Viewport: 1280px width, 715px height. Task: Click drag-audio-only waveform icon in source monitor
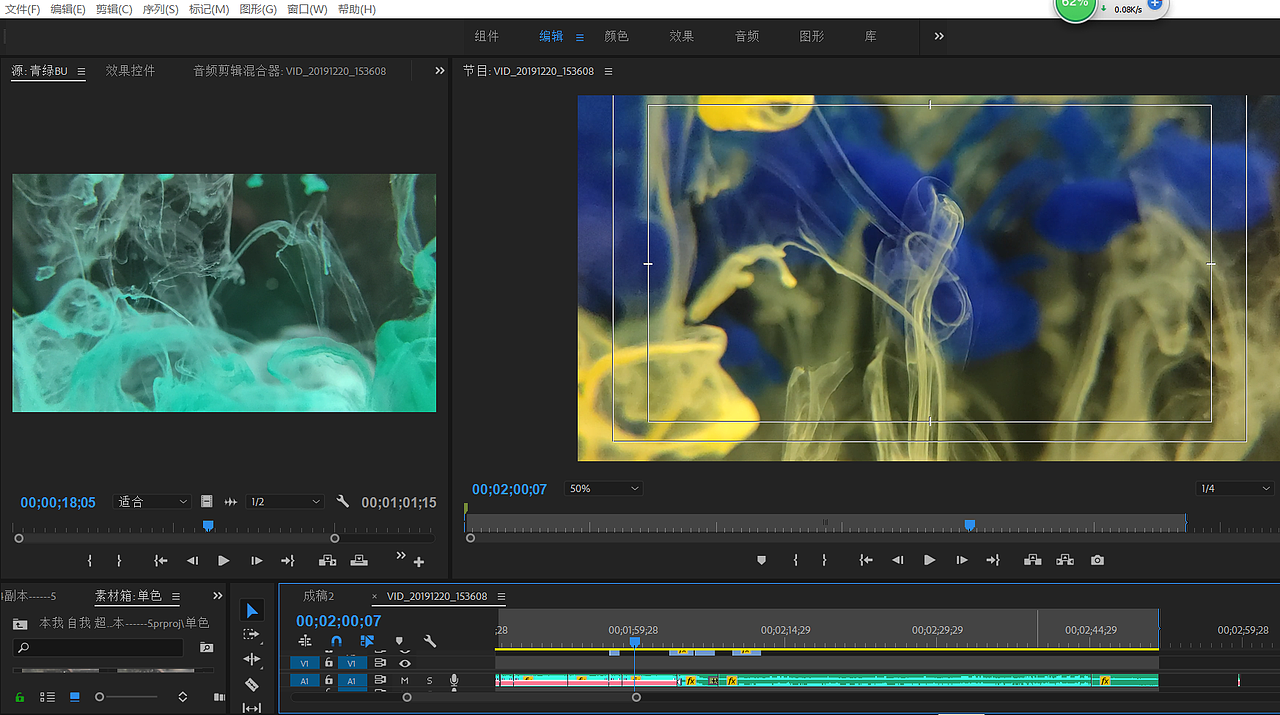pos(231,502)
